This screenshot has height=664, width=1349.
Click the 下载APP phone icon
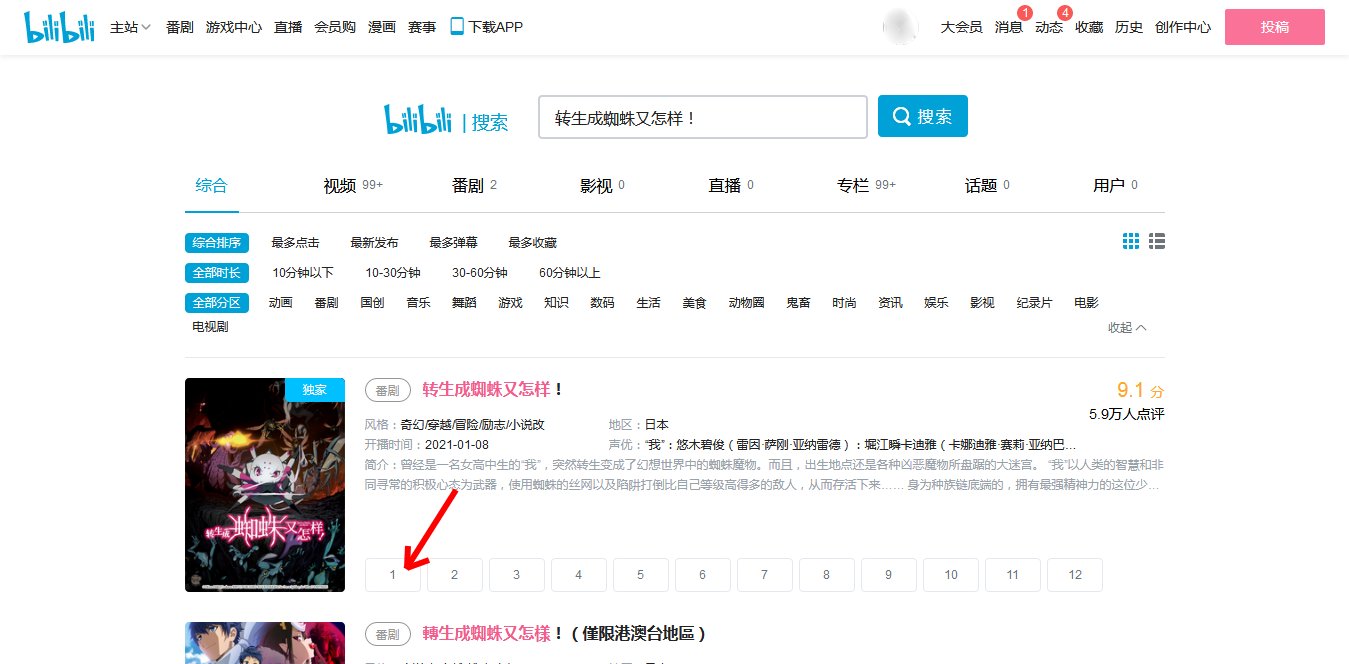[456, 26]
